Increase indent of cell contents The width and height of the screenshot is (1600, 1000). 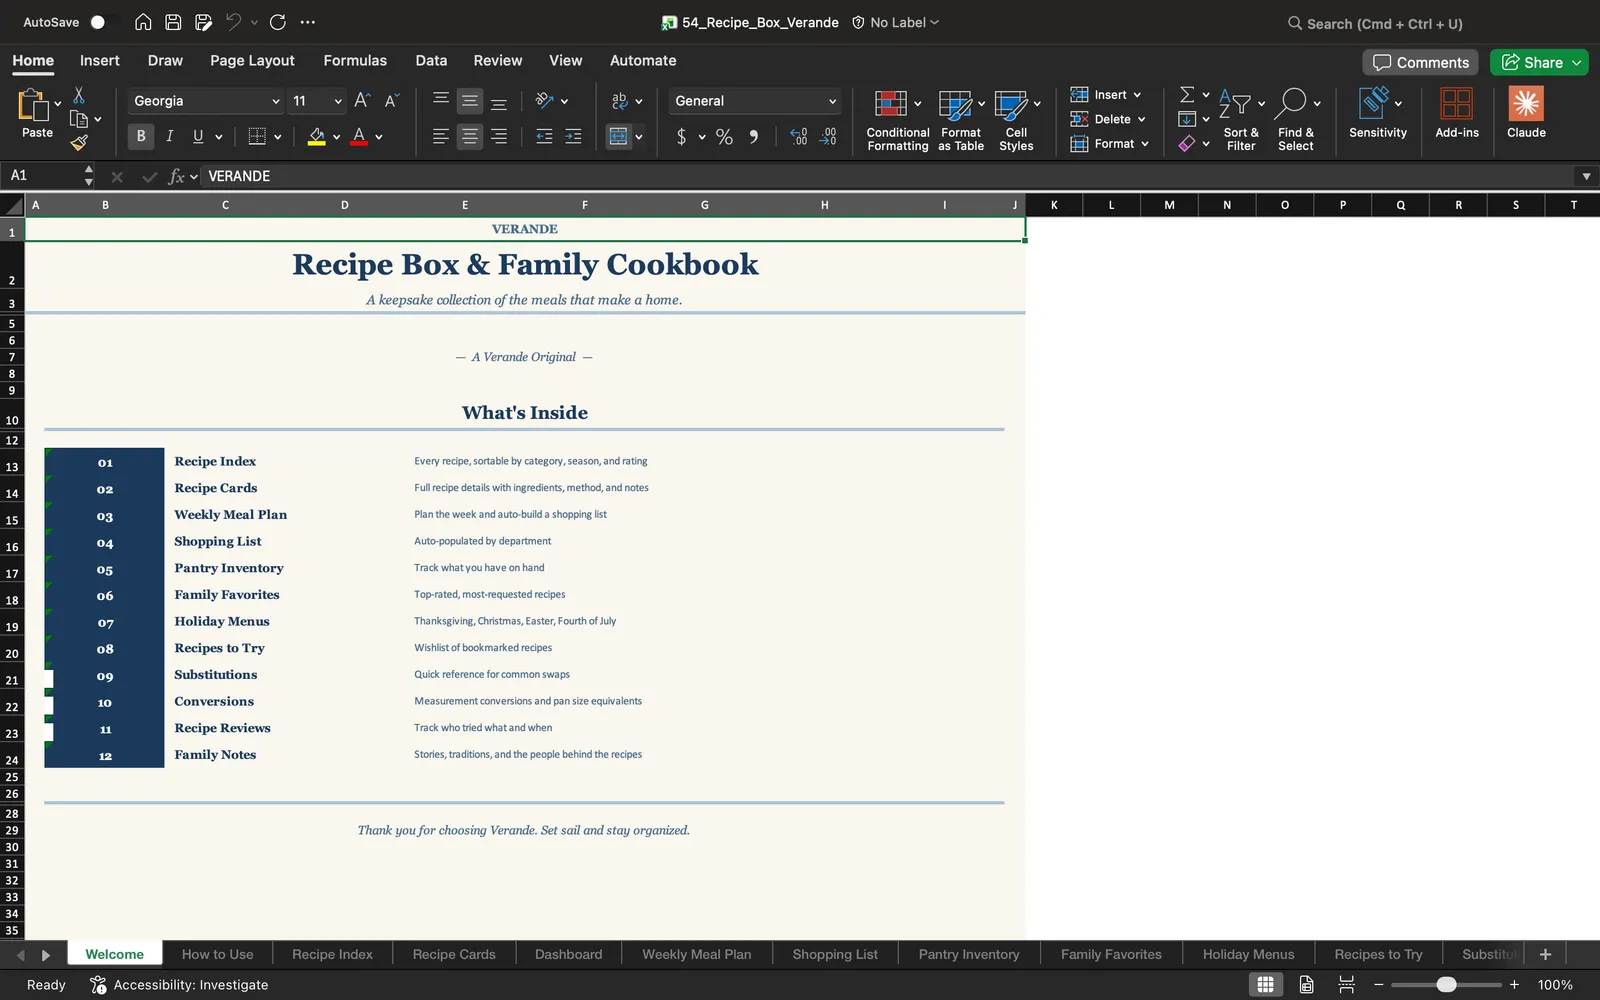573,136
